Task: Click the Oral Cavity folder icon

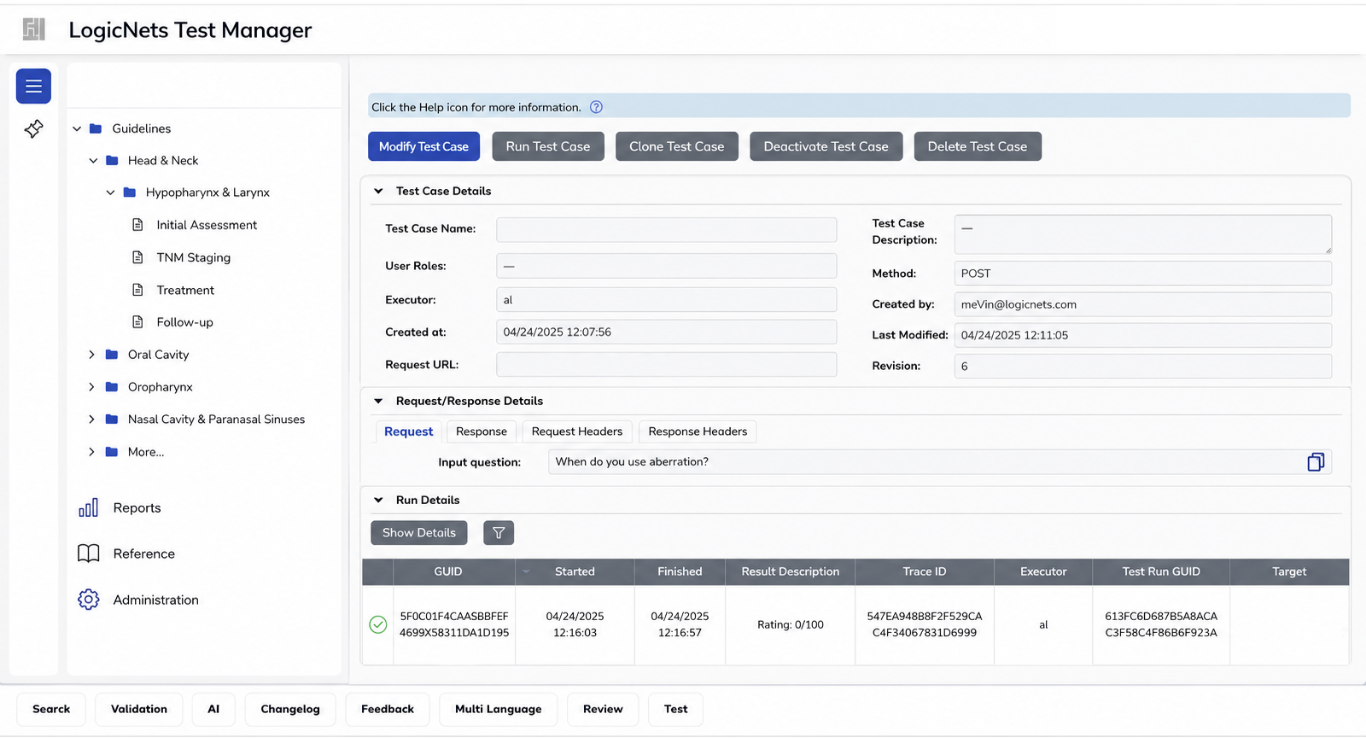Action: pos(112,355)
